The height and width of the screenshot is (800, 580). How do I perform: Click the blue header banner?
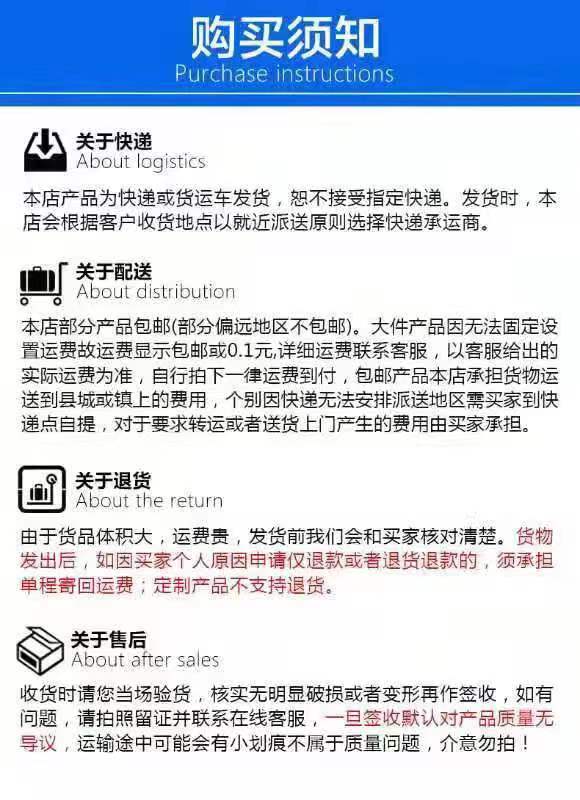pos(290,47)
